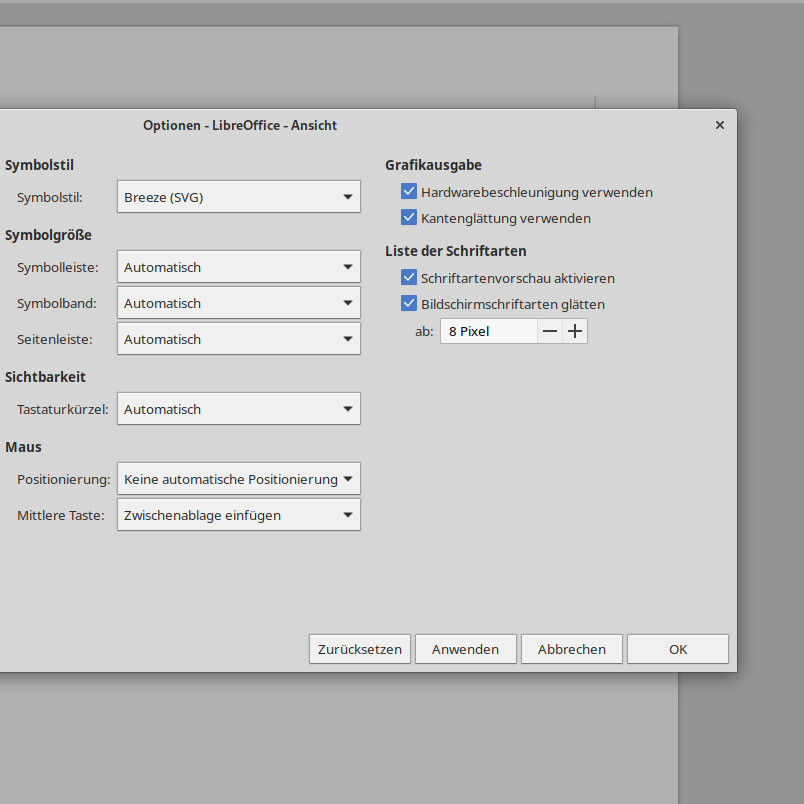Click the Sichtbarkeit section heading
The width and height of the screenshot is (804, 804).
[x=45, y=377]
